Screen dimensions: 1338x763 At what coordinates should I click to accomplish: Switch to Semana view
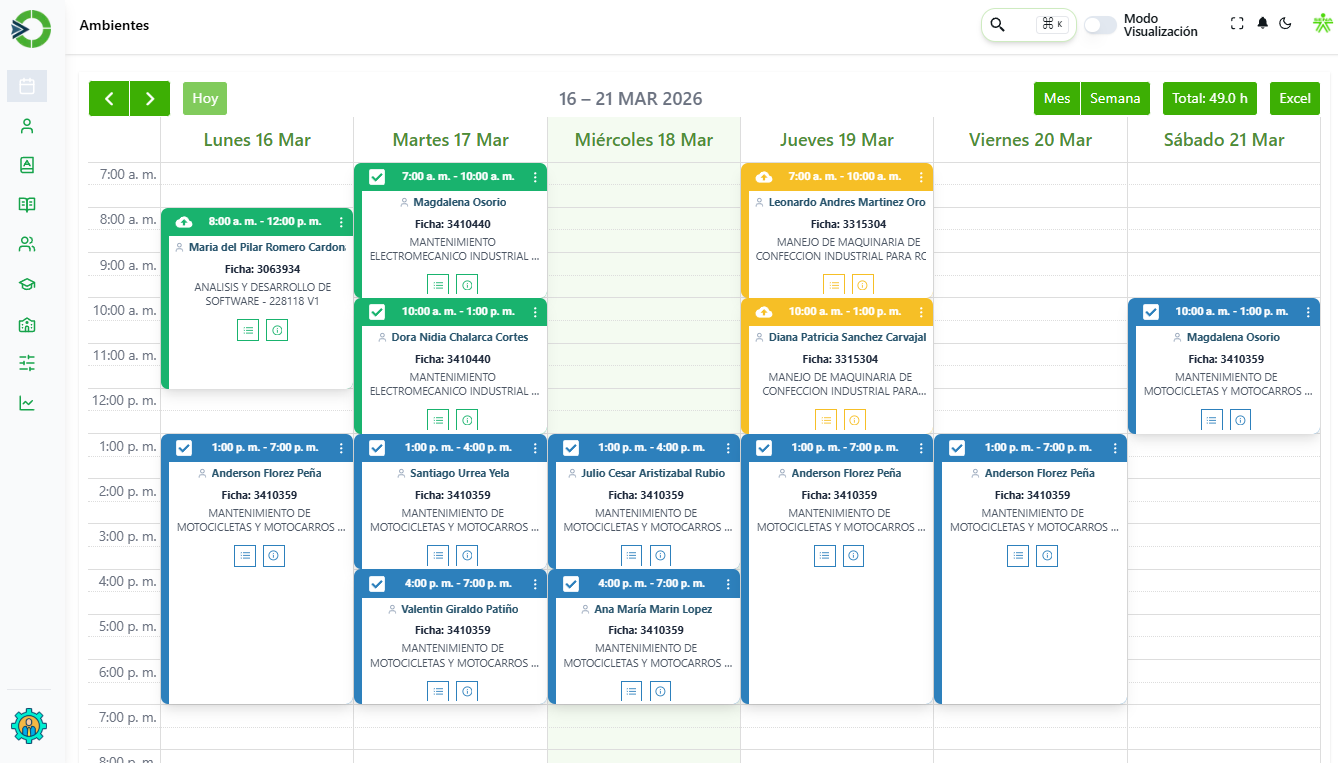pyautogui.click(x=1115, y=98)
